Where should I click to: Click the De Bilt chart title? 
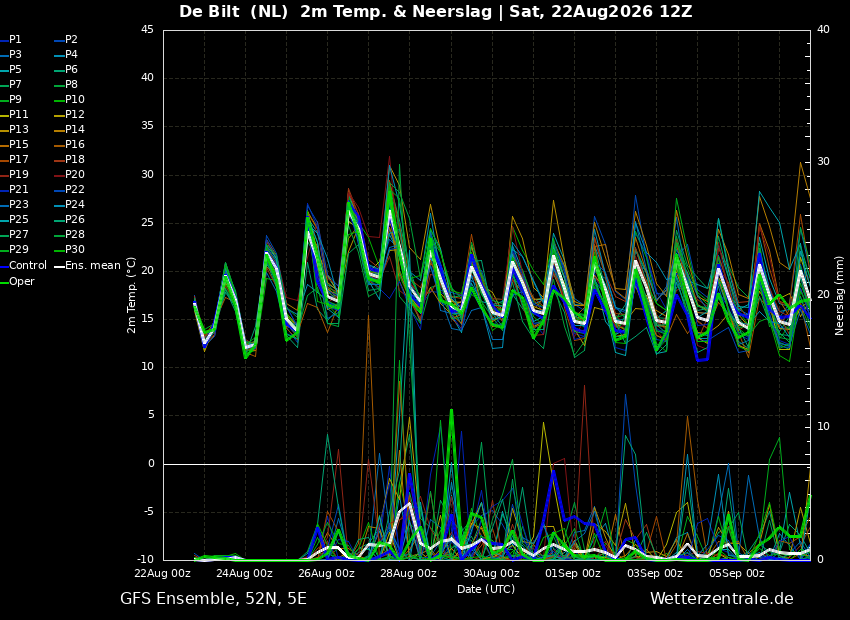click(x=435, y=11)
